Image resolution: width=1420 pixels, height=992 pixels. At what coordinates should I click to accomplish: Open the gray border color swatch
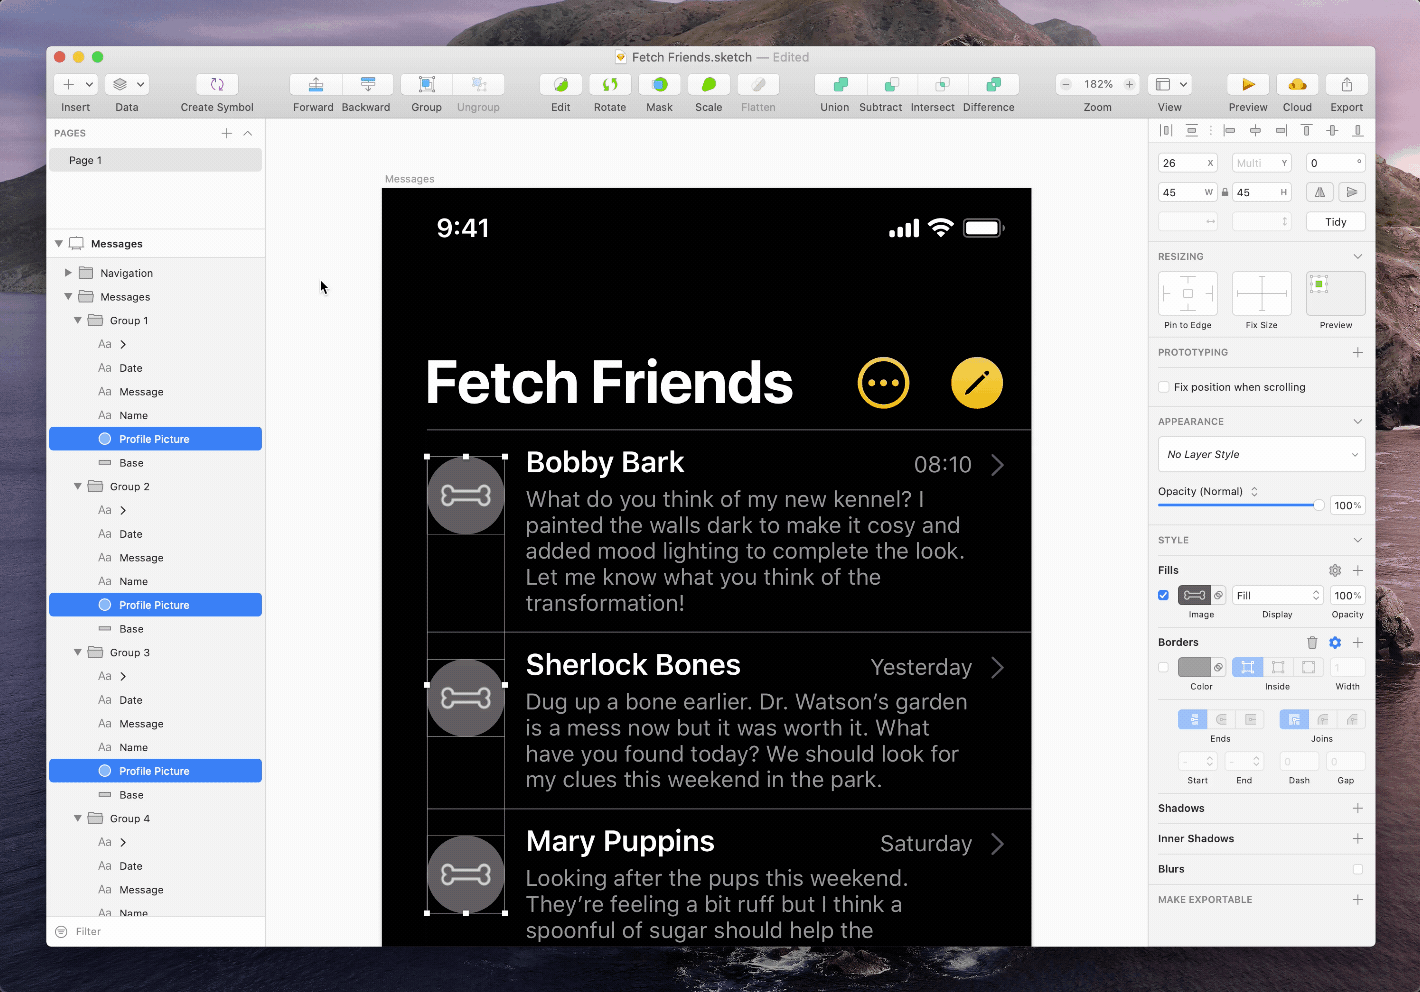[1194, 667]
